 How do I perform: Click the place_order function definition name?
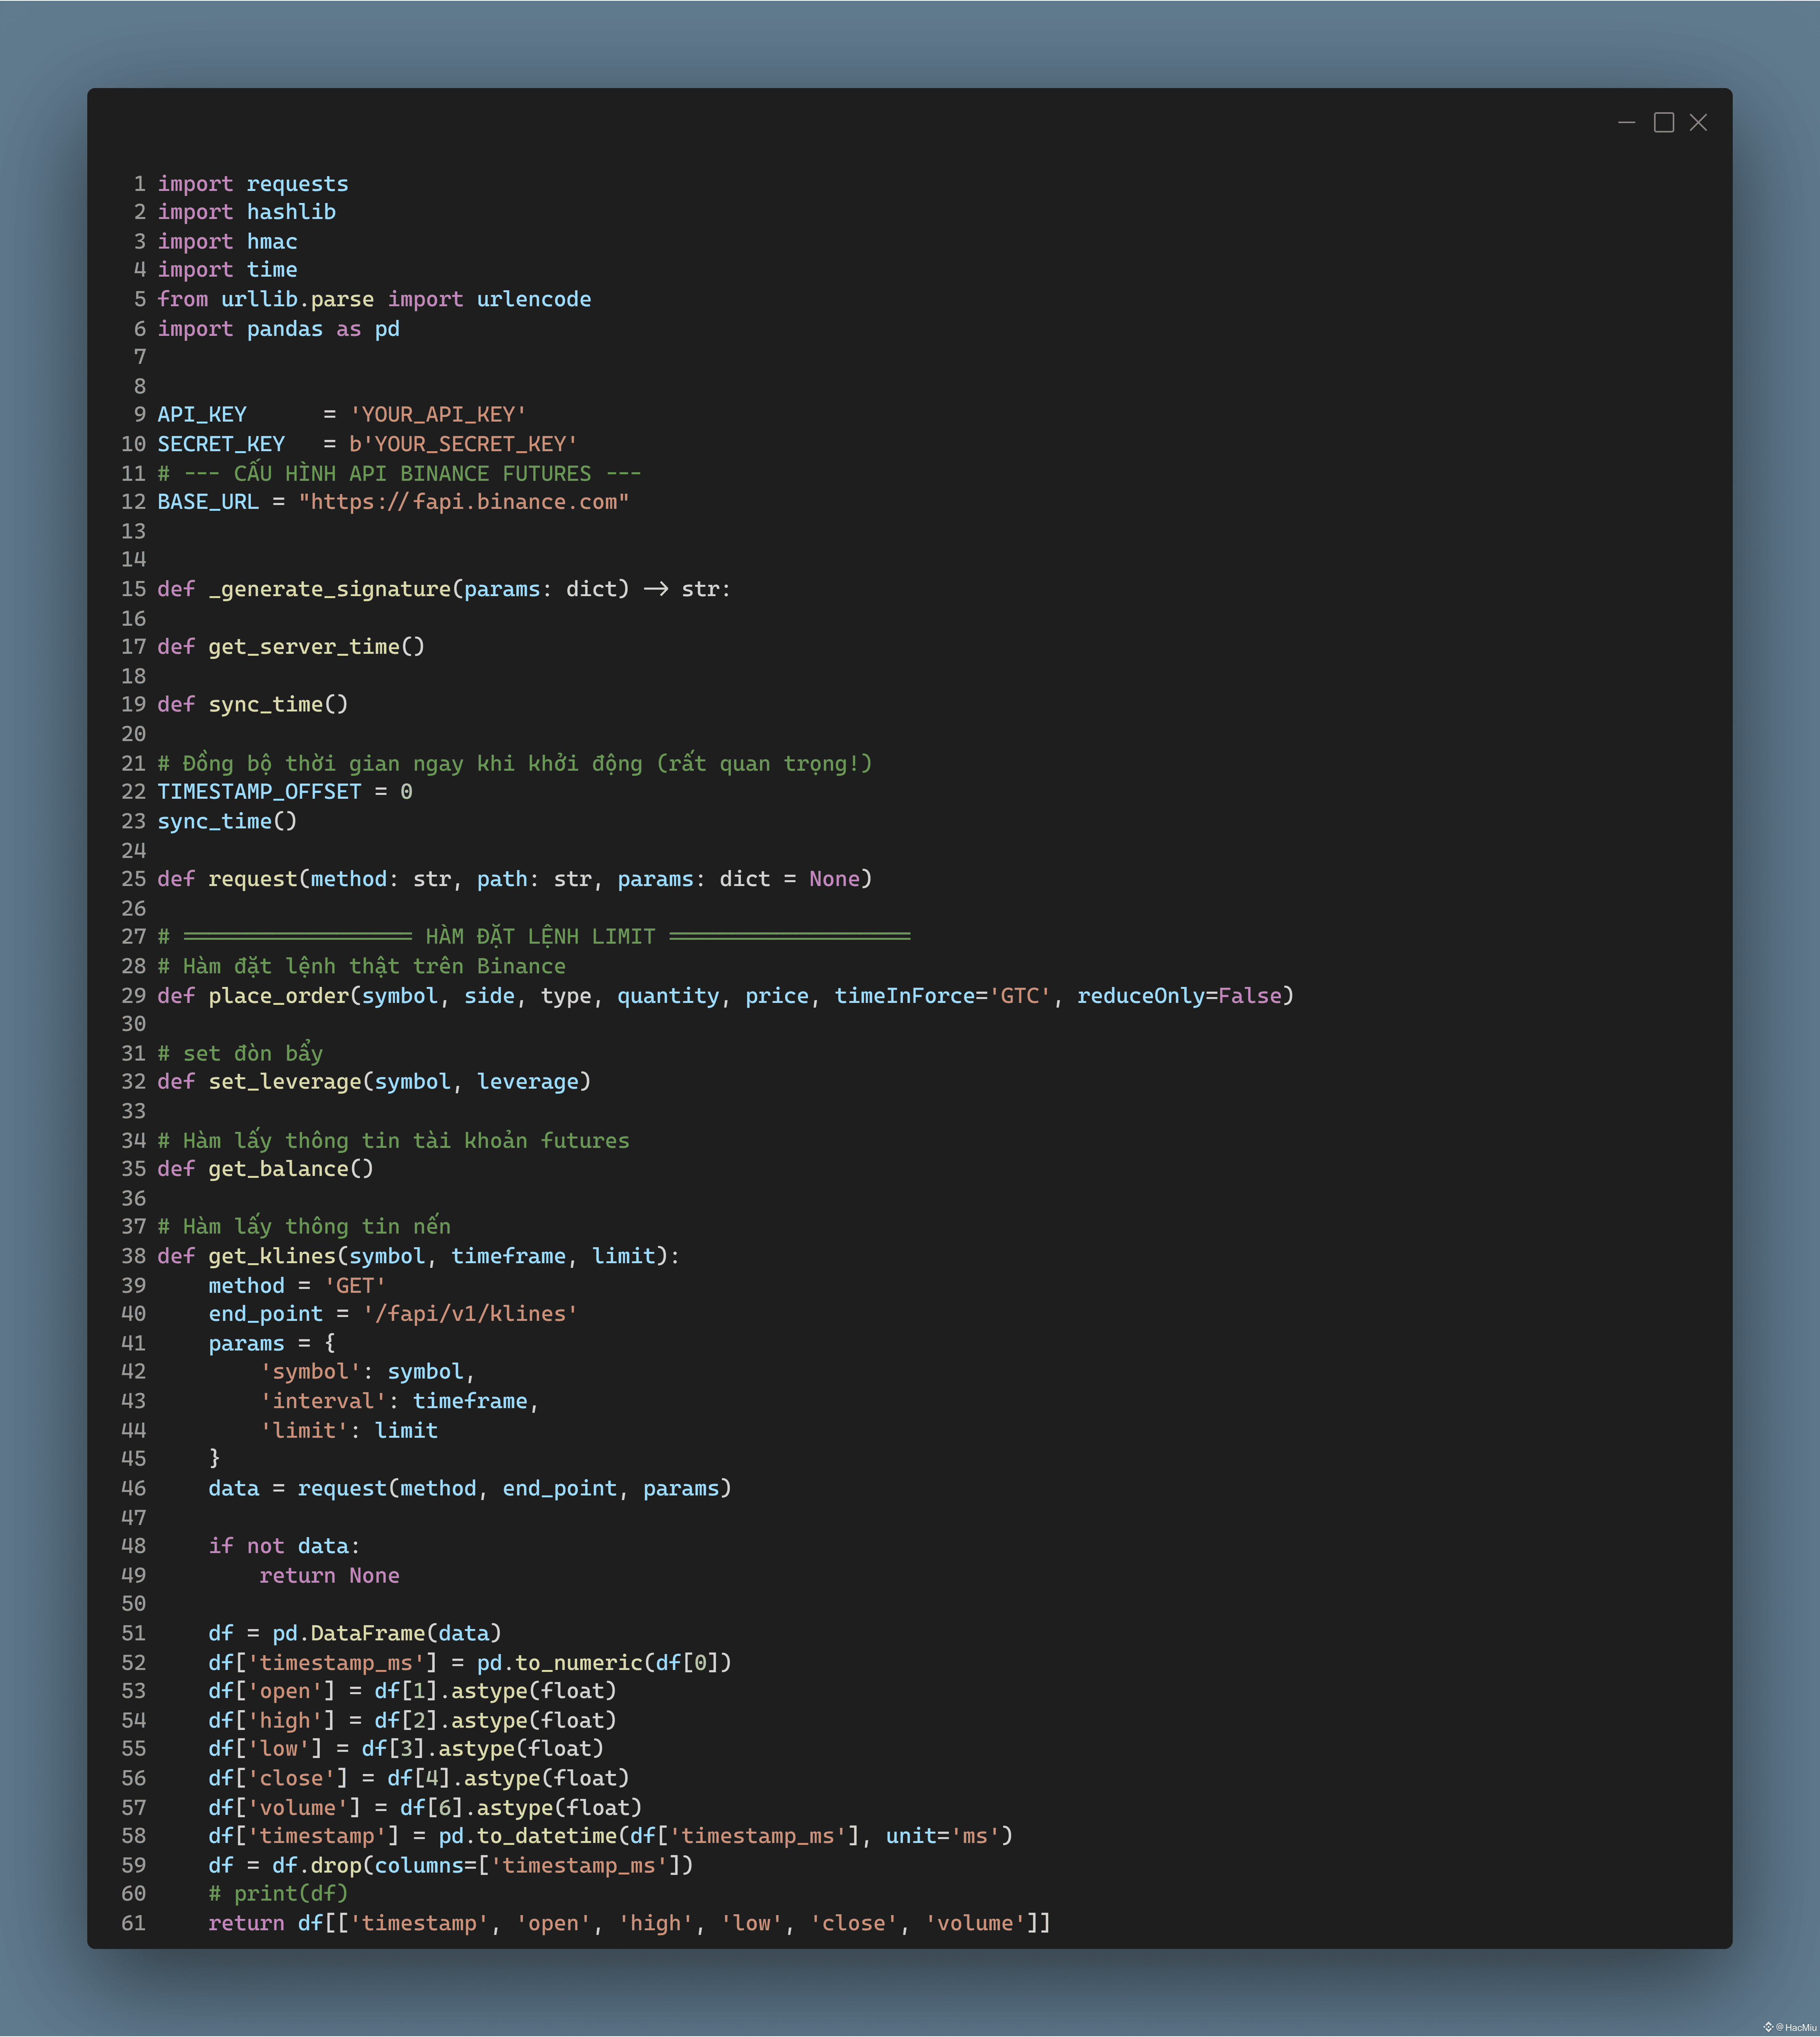tap(278, 996)
